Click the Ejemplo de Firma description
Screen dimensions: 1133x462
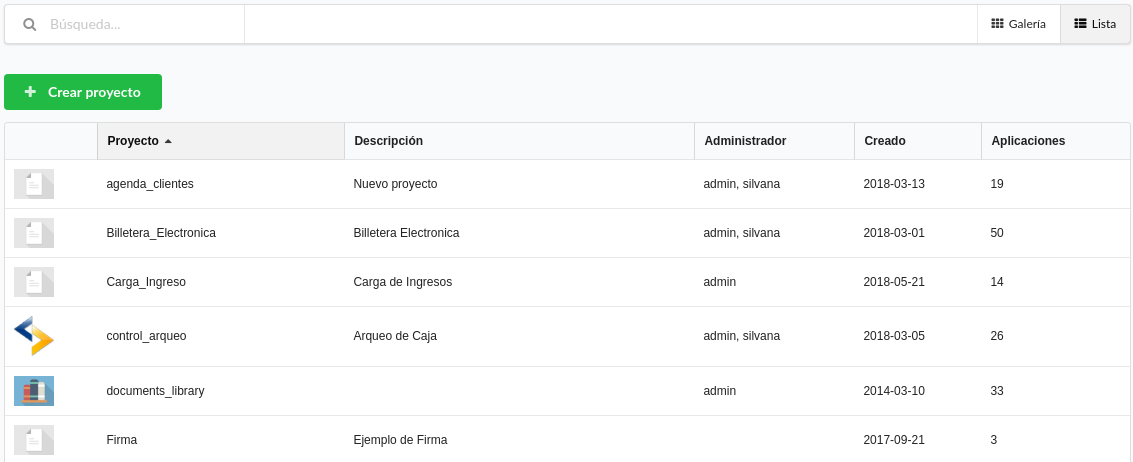pos(400,440)
